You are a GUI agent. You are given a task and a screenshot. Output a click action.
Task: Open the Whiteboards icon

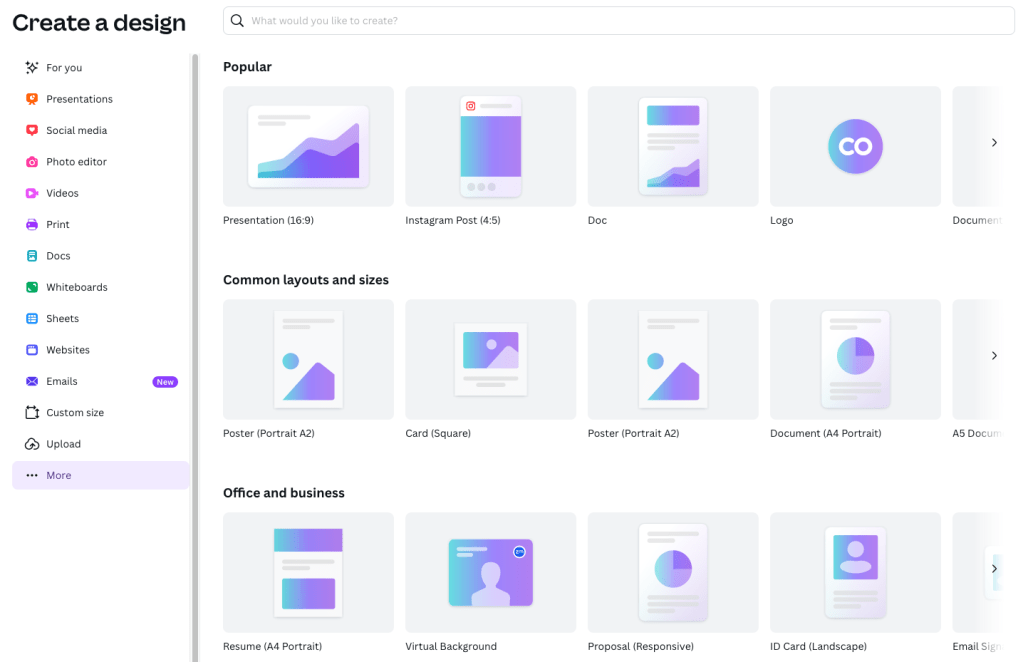coord(32,287)
